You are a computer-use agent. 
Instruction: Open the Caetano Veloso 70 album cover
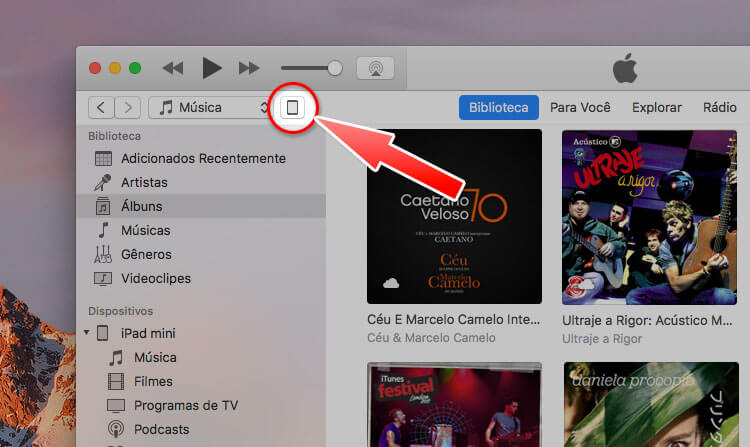(x=454, y=216)
